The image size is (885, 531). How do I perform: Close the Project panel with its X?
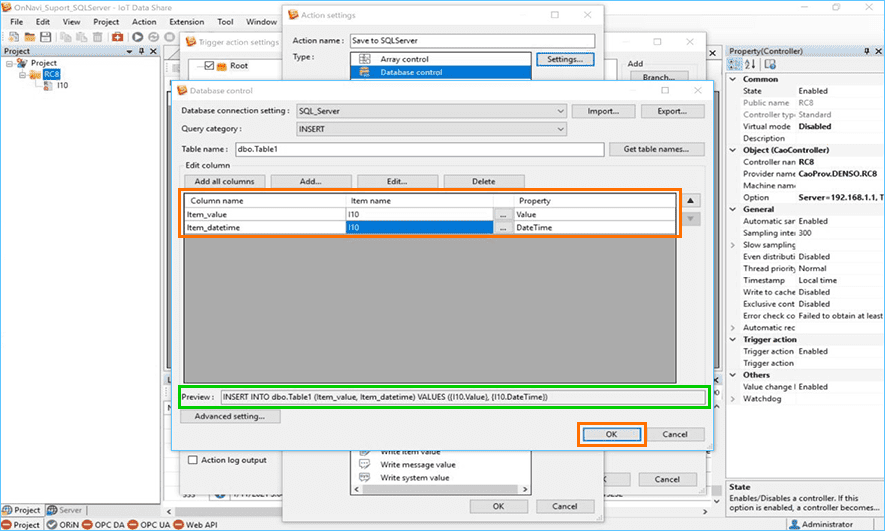pyautogui.click(x=153, y=51)
